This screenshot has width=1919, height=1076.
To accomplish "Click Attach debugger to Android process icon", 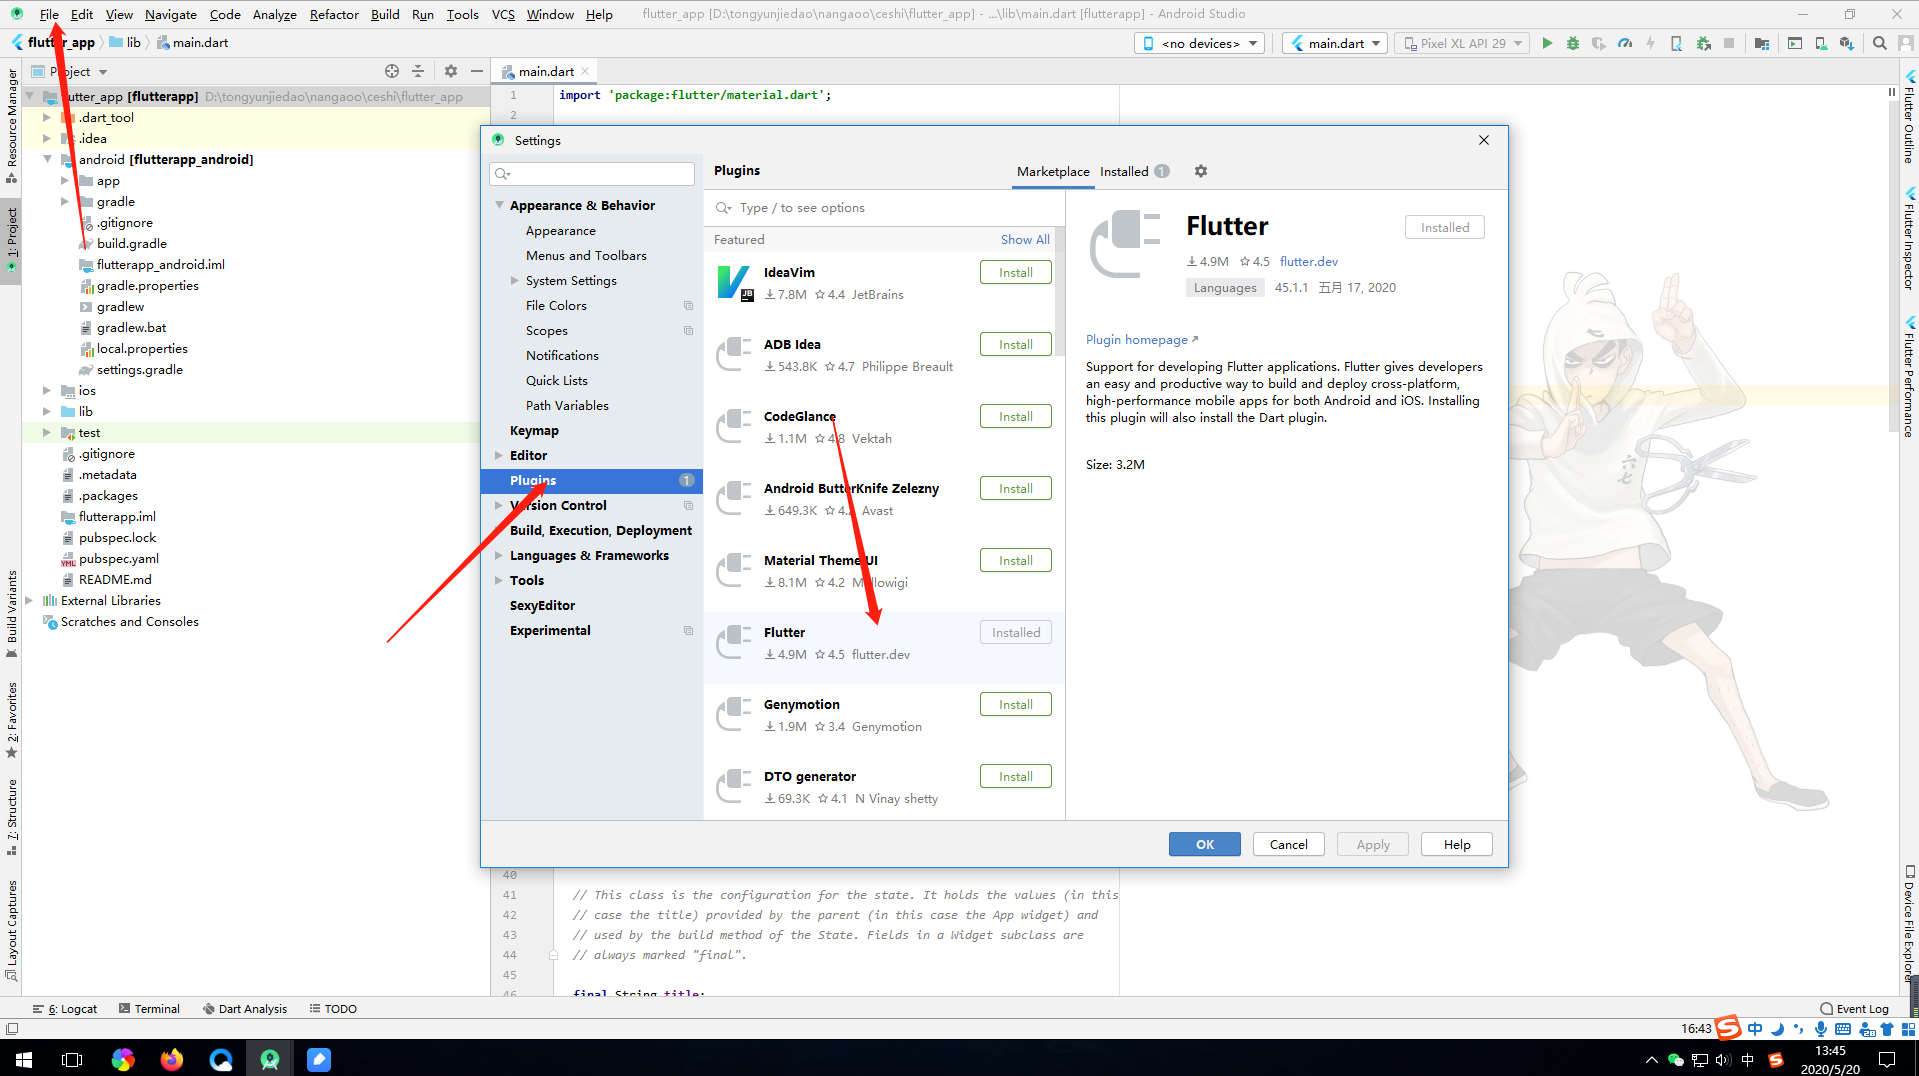I will click(x=1703, y=43).
